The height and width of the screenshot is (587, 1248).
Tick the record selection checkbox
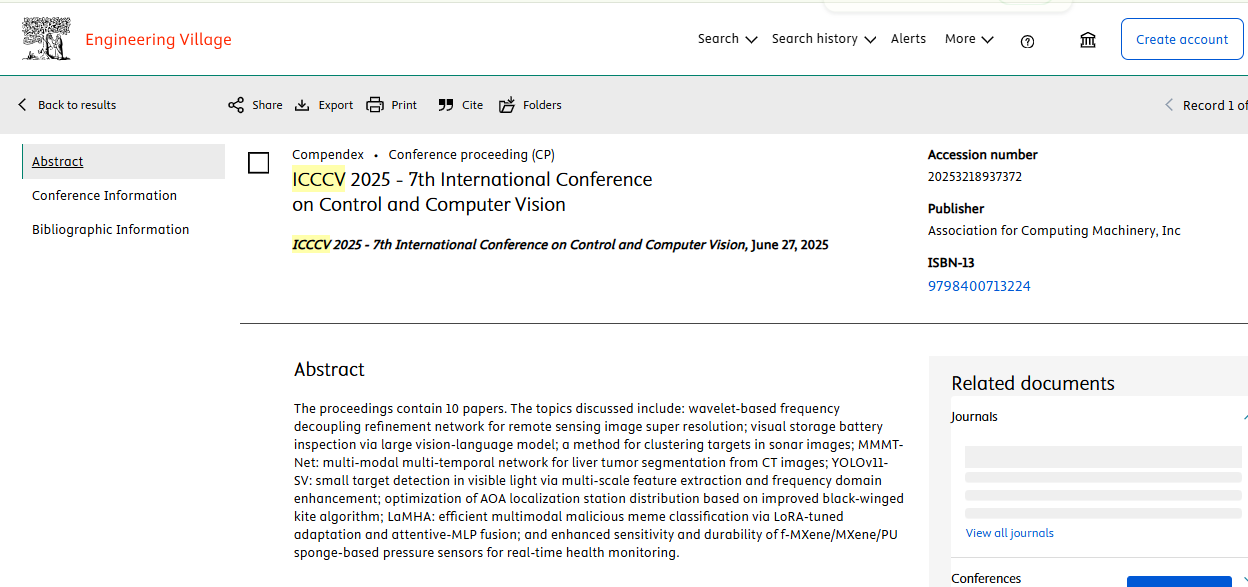258,163
